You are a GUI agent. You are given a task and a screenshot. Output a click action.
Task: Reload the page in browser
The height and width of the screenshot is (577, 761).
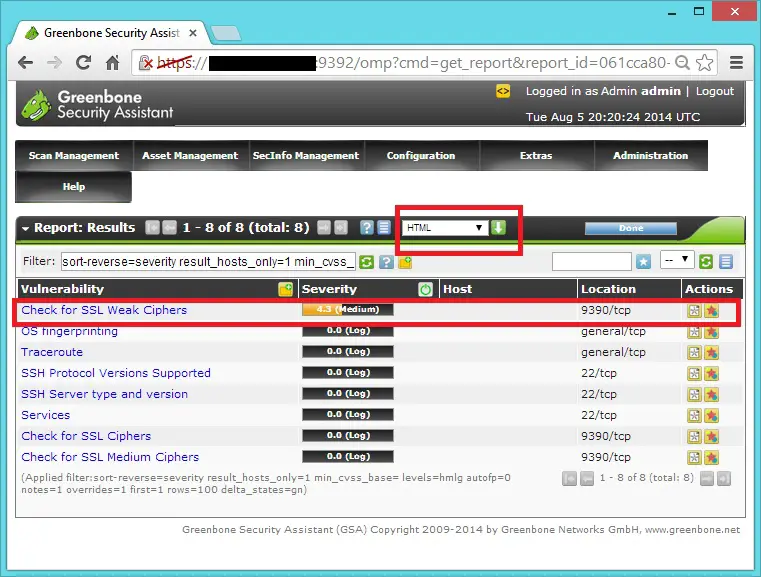[x=83, y=62]
